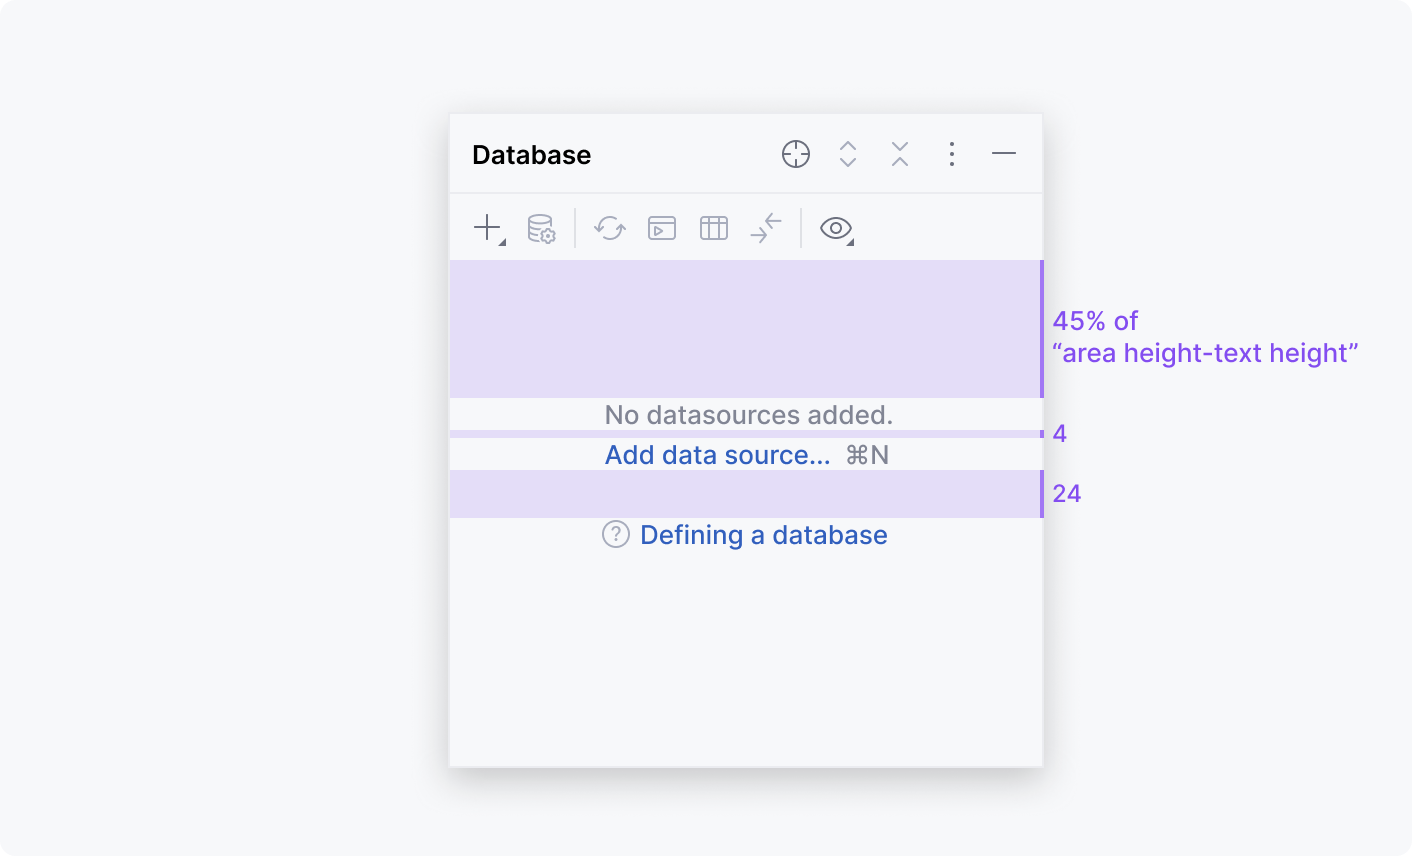The width and height of the screenshot is (1412, 856).
Task: Click the question mark help icon
Action: 616,535
